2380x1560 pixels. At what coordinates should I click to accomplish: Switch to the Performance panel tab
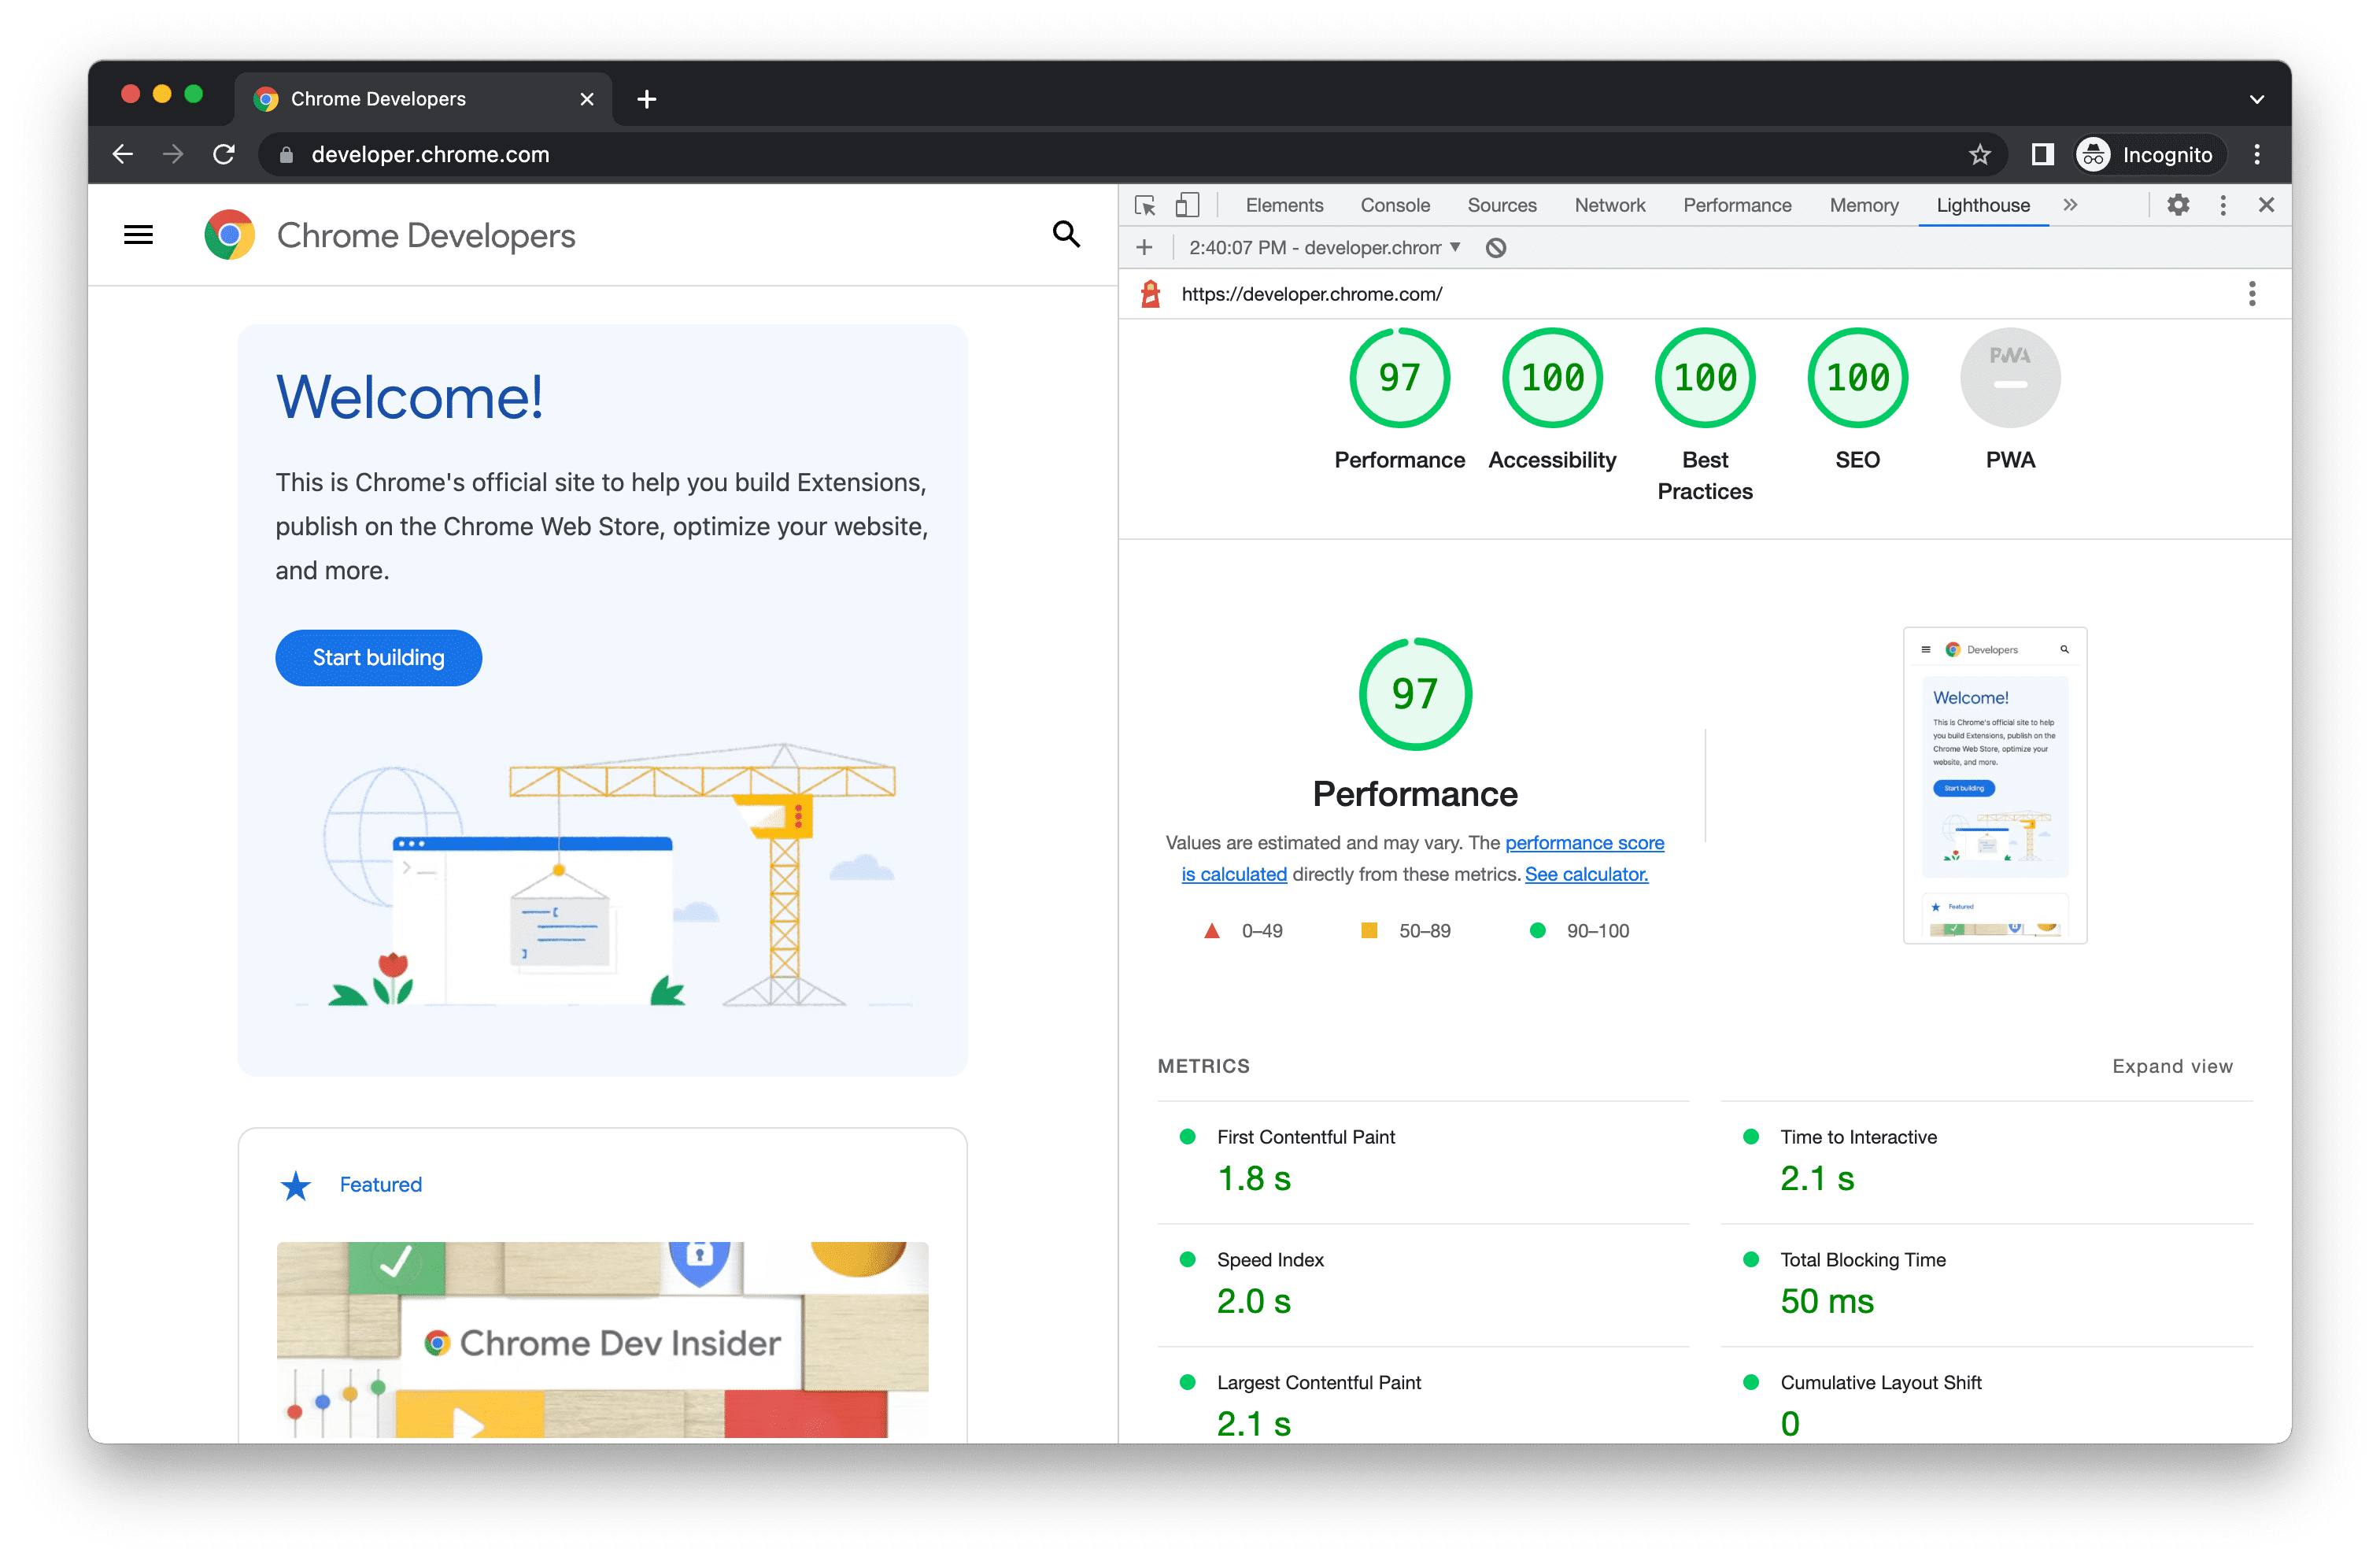[x=1736, y=205]
